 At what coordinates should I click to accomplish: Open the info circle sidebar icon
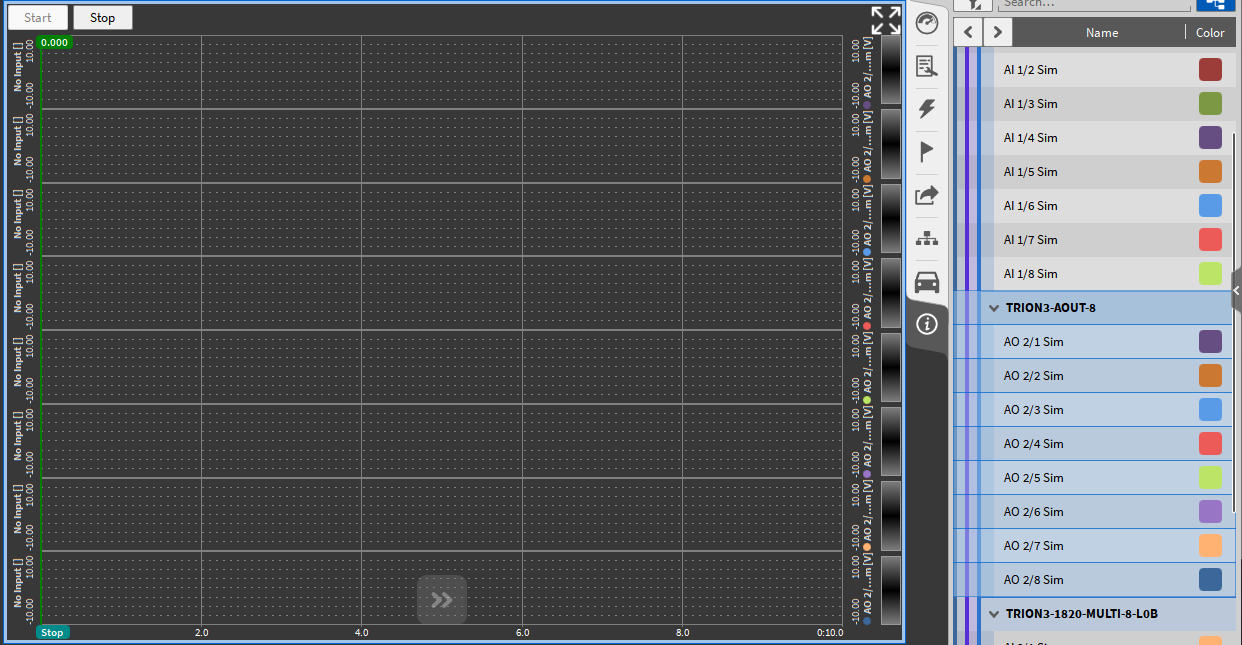[927, 324]
